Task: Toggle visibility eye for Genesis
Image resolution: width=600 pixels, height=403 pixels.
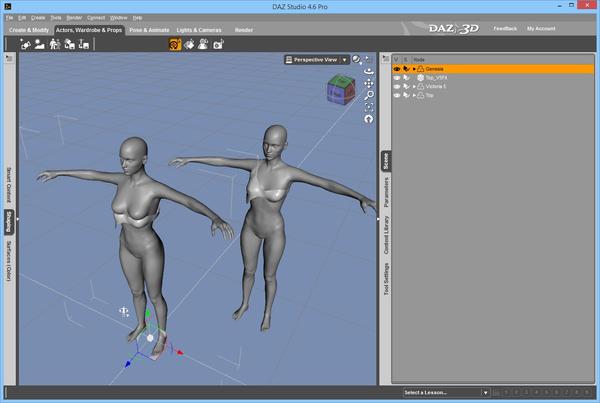Action: pyautogui.click(x=397, y=69)
